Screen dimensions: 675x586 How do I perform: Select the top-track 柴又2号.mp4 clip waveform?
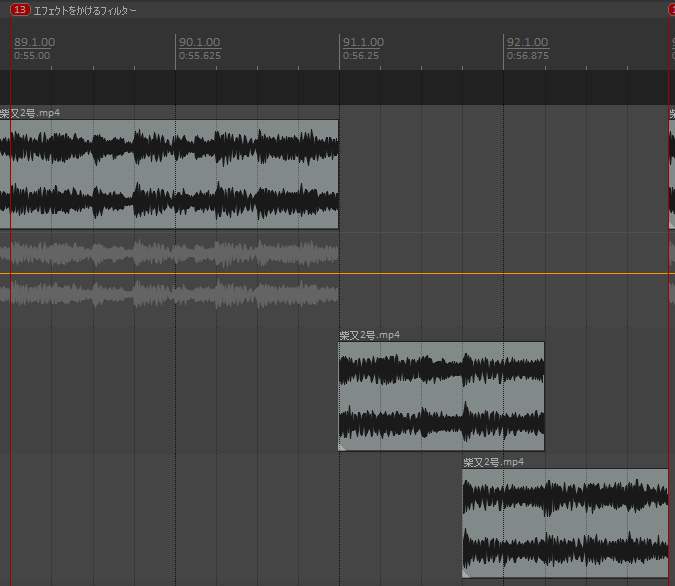170,175
